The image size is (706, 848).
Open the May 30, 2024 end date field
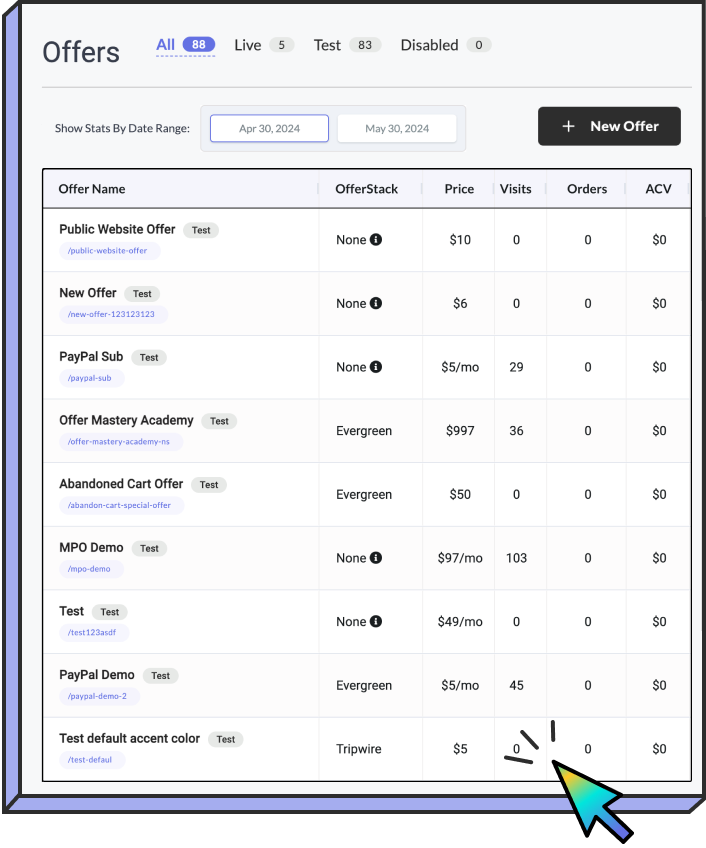coord(397,129)
